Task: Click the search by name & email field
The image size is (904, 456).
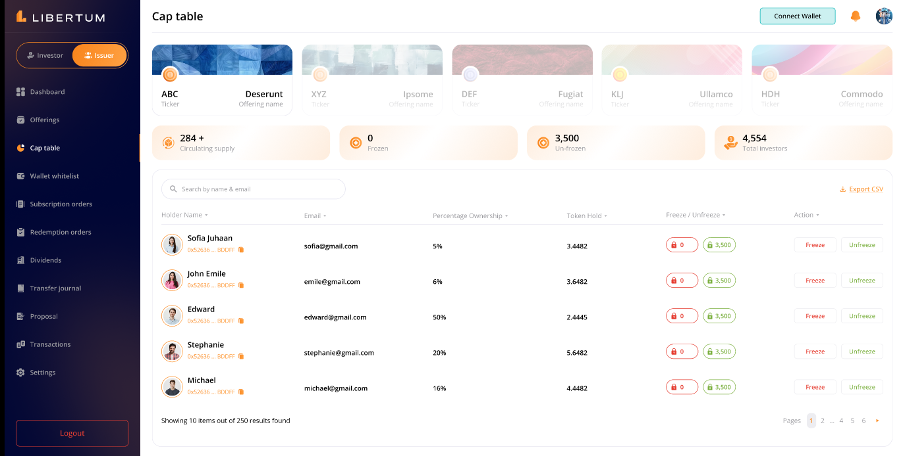Action: click(x=253, y=189)
